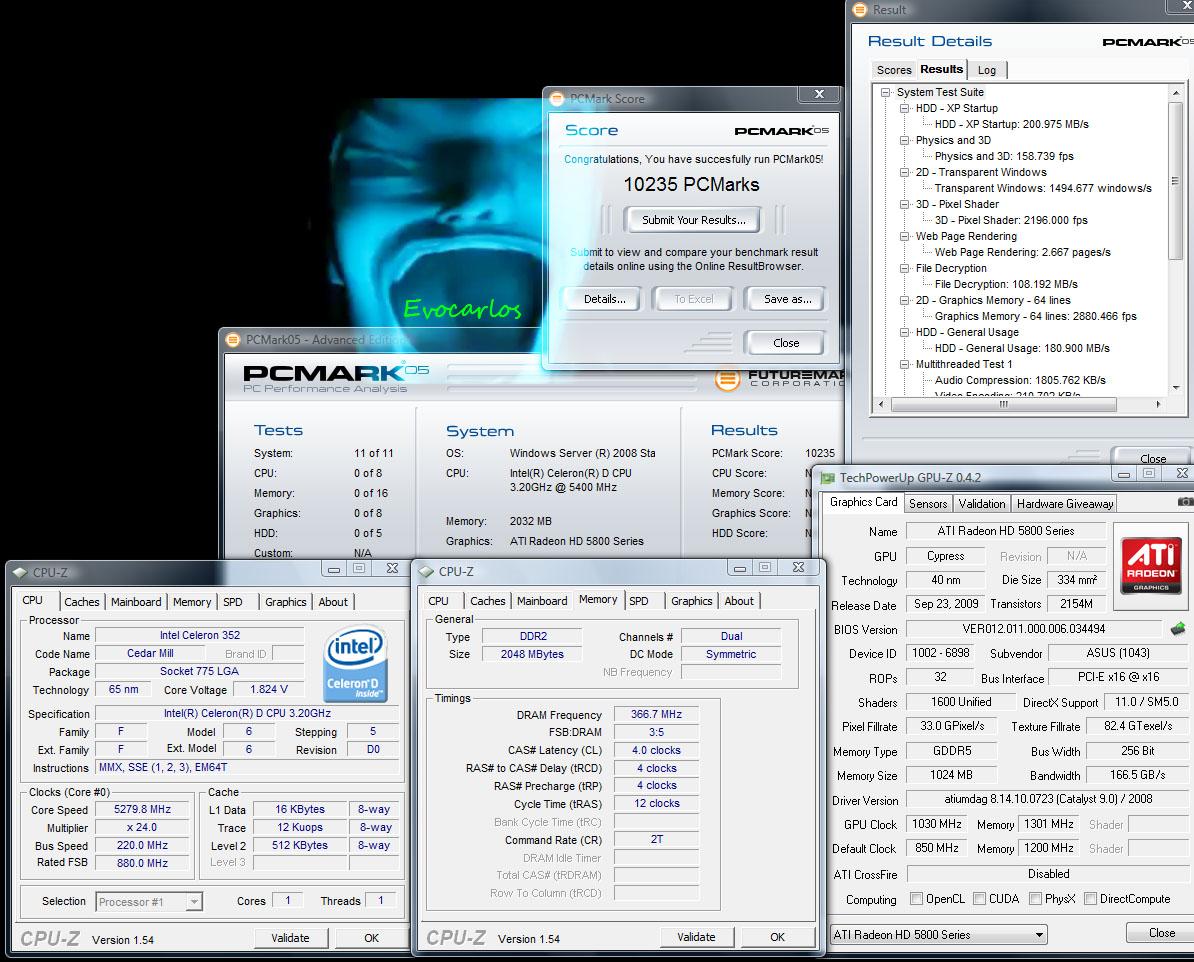Click OK in the left CPU-Z window
The image size is (1194, 962).
click(371, 938)
